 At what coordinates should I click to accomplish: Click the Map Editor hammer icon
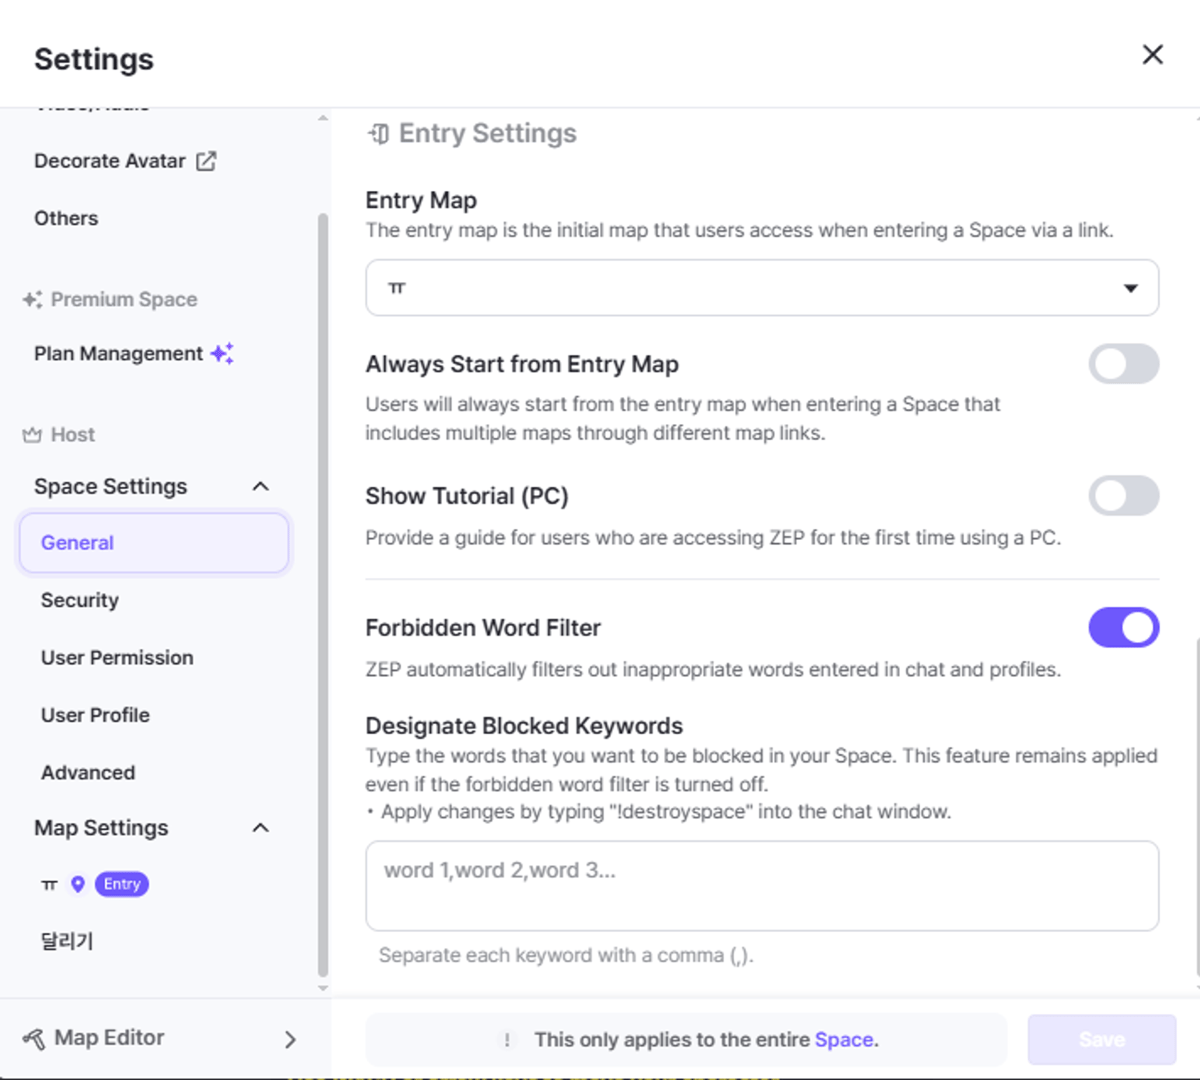tap(34, 1039)
